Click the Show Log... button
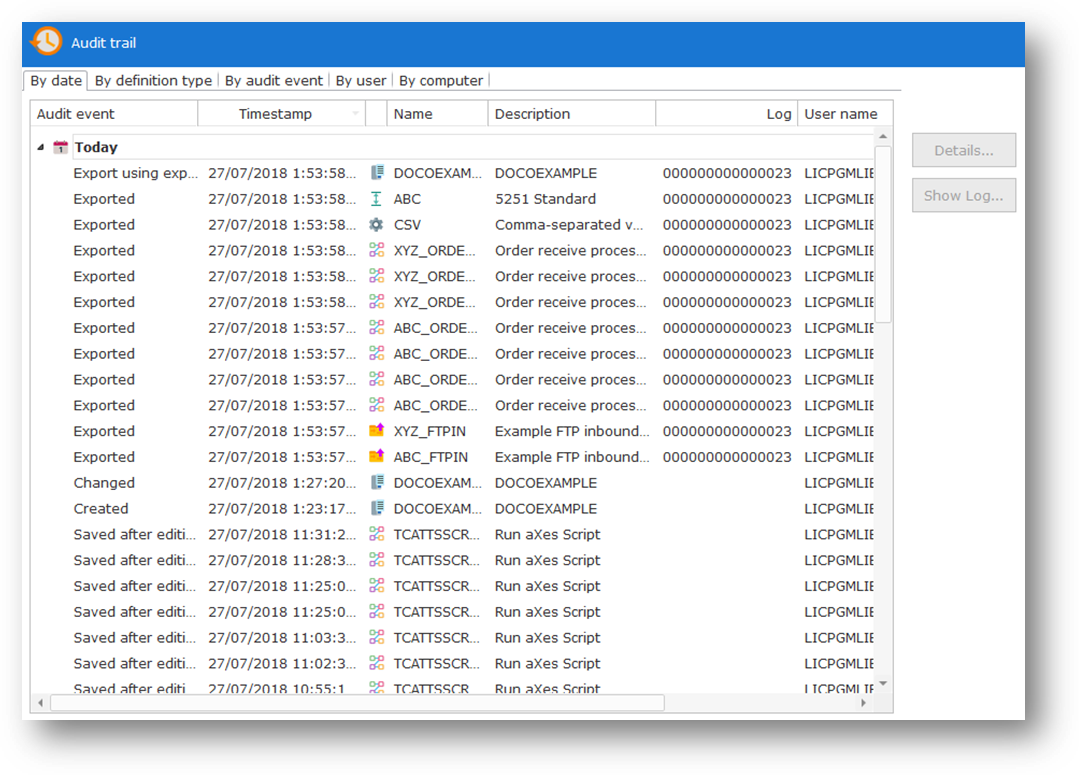 pyautogui.click(x=963, y=195)
